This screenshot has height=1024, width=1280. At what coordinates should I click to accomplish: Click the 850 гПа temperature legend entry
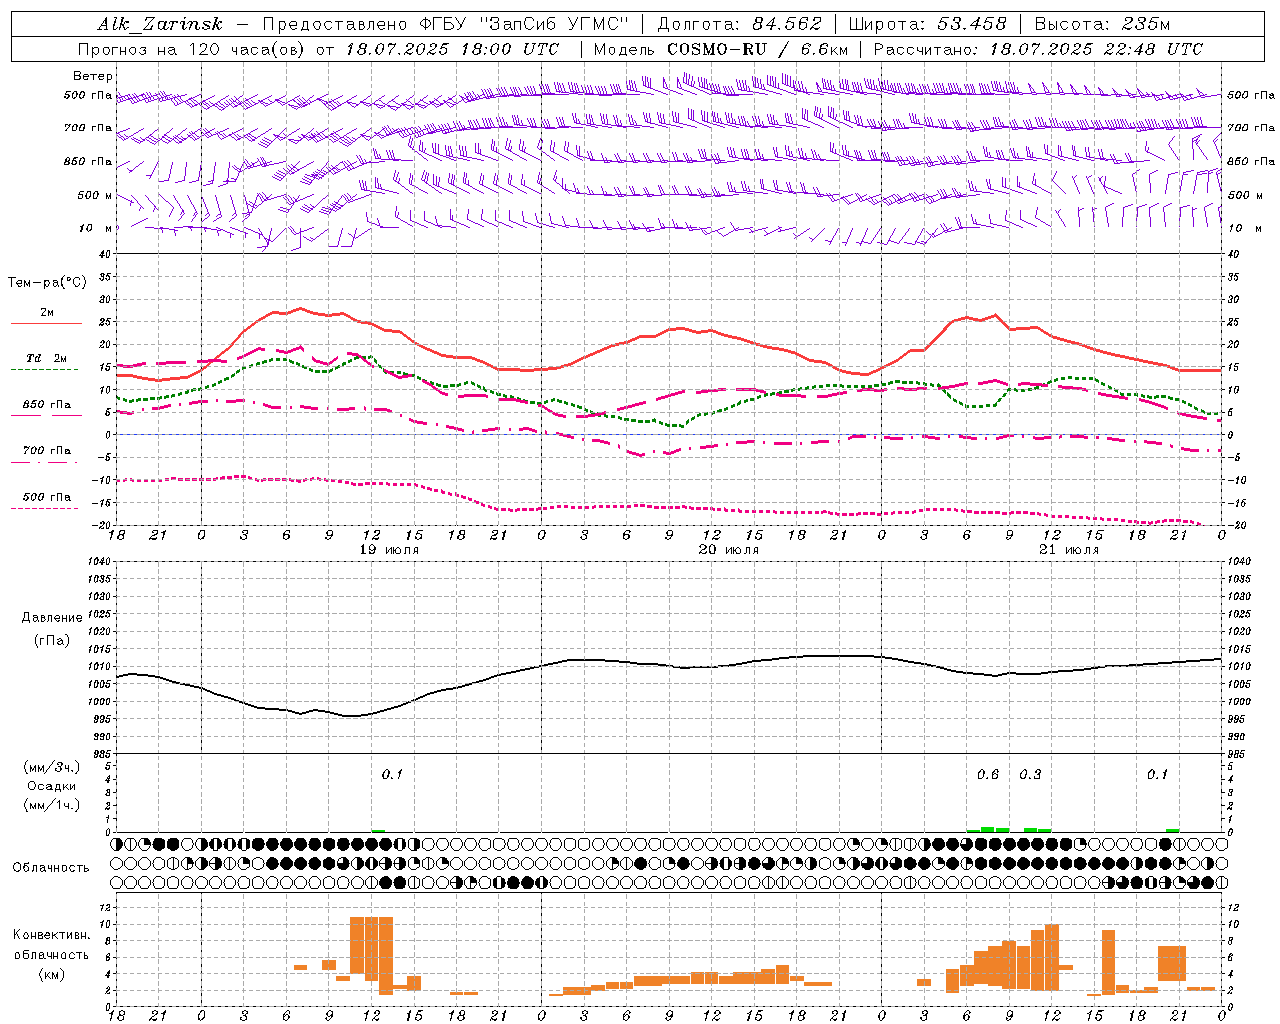[46, 409]
